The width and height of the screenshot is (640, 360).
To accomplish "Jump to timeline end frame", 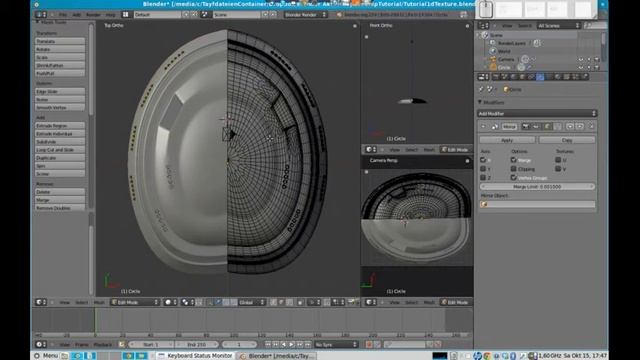I will [307, 345].
